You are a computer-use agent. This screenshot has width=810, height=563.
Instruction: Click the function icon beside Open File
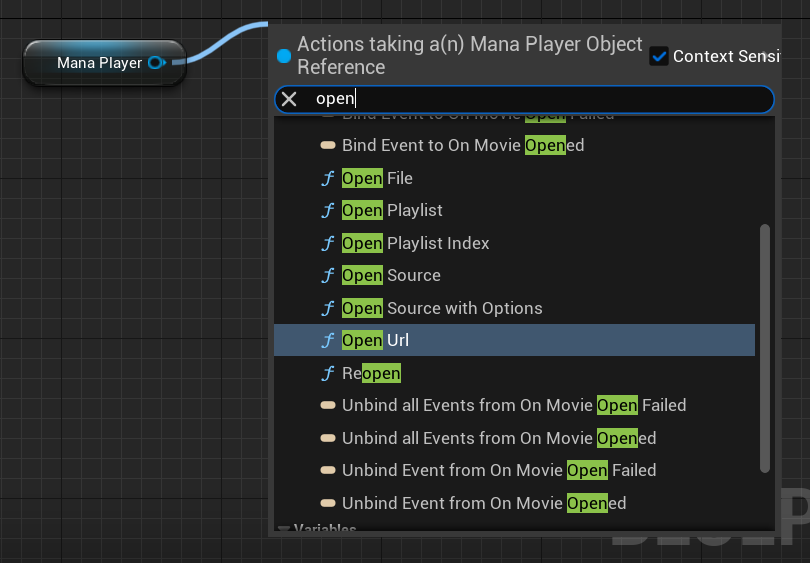pyautogui.click(x=328, y=179)
